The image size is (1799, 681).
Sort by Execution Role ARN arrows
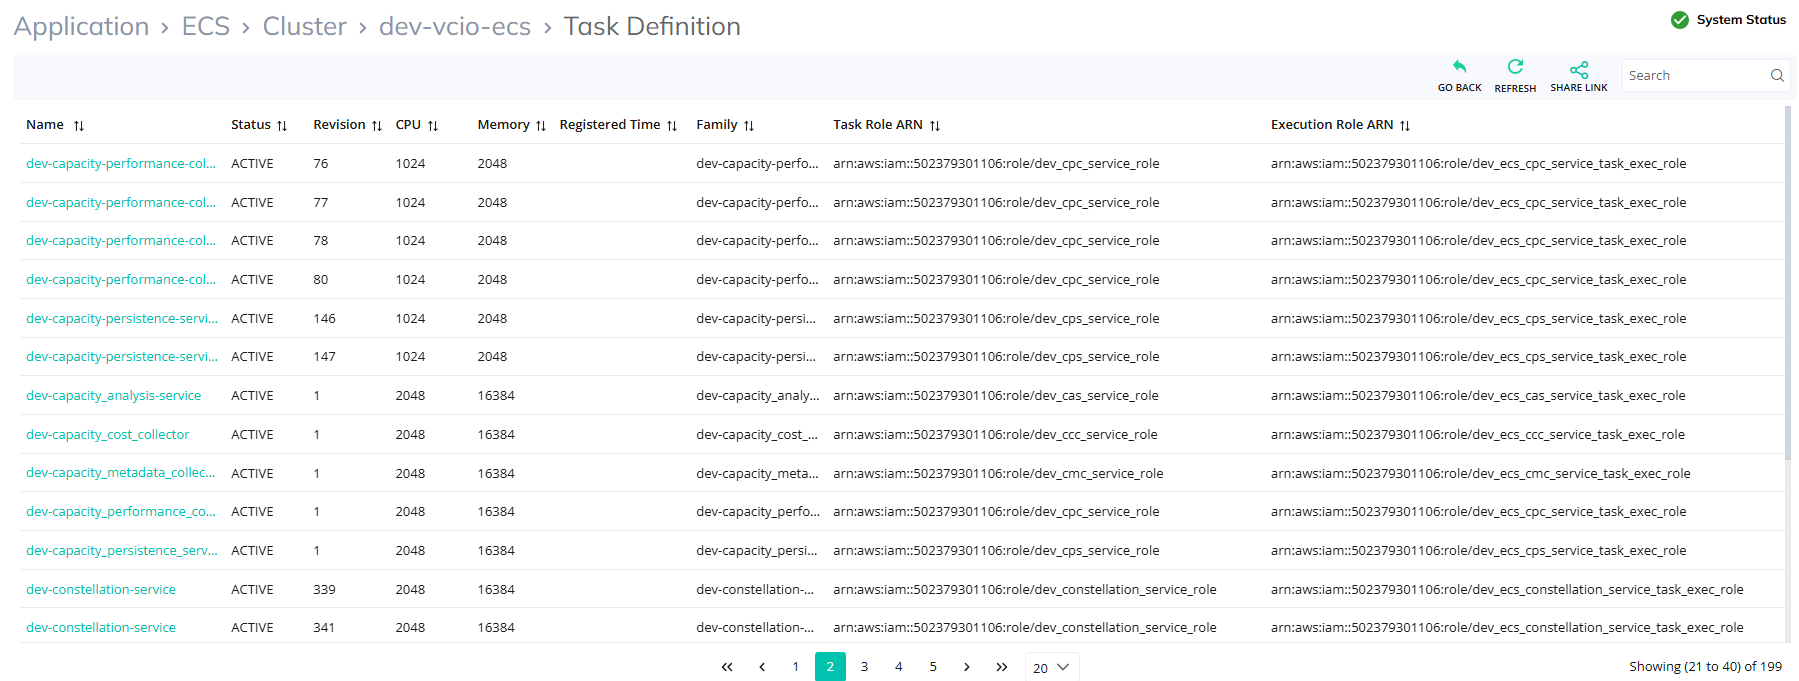coord(1405,126)
